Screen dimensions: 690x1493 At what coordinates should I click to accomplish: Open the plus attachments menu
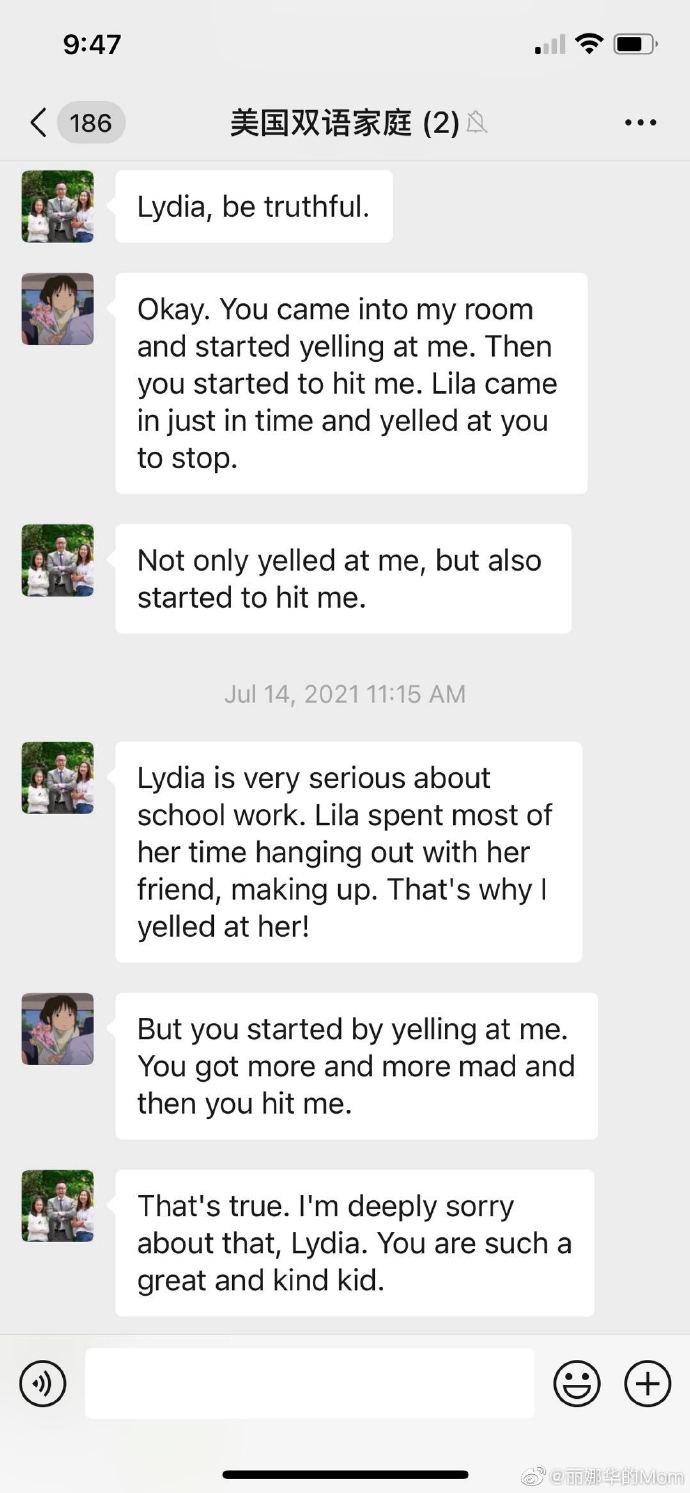[x=648, y=1384]
